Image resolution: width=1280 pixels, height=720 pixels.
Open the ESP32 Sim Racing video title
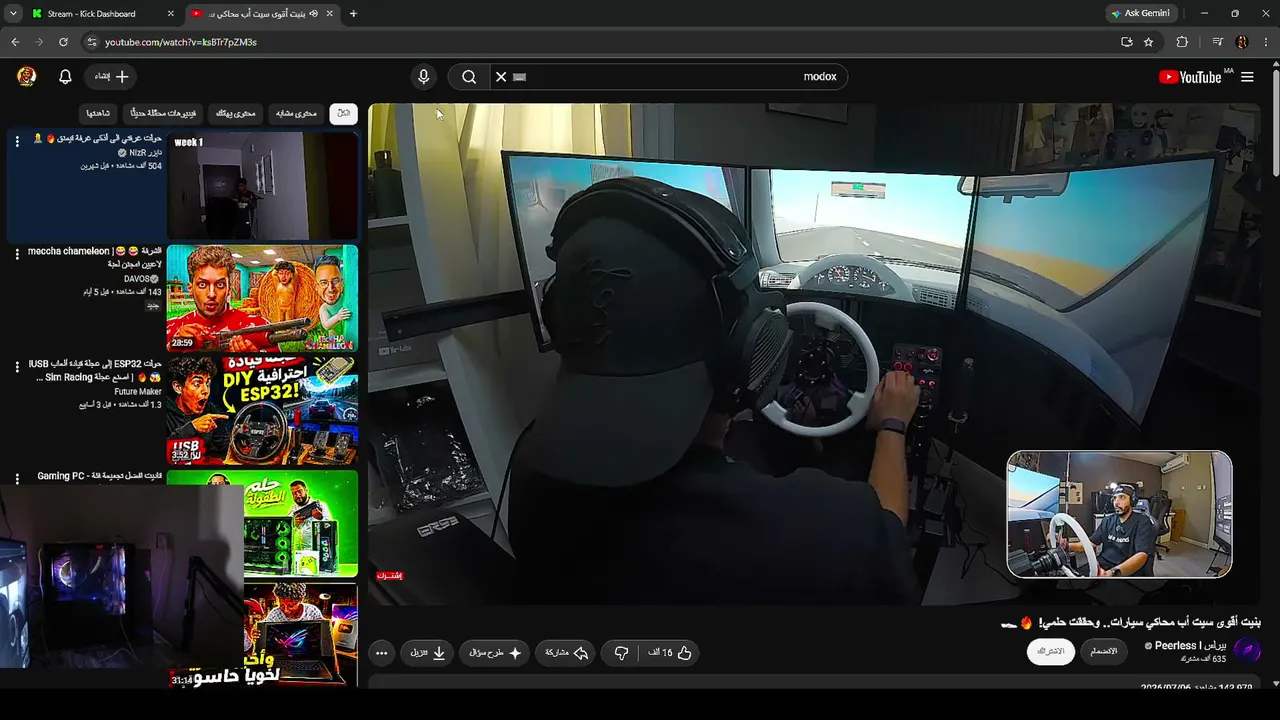click(95, 370)
